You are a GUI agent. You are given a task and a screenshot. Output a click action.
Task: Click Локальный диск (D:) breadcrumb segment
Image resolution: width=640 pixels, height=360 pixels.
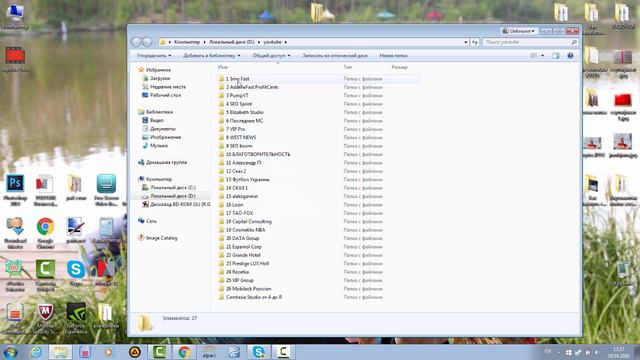(231, 42)
